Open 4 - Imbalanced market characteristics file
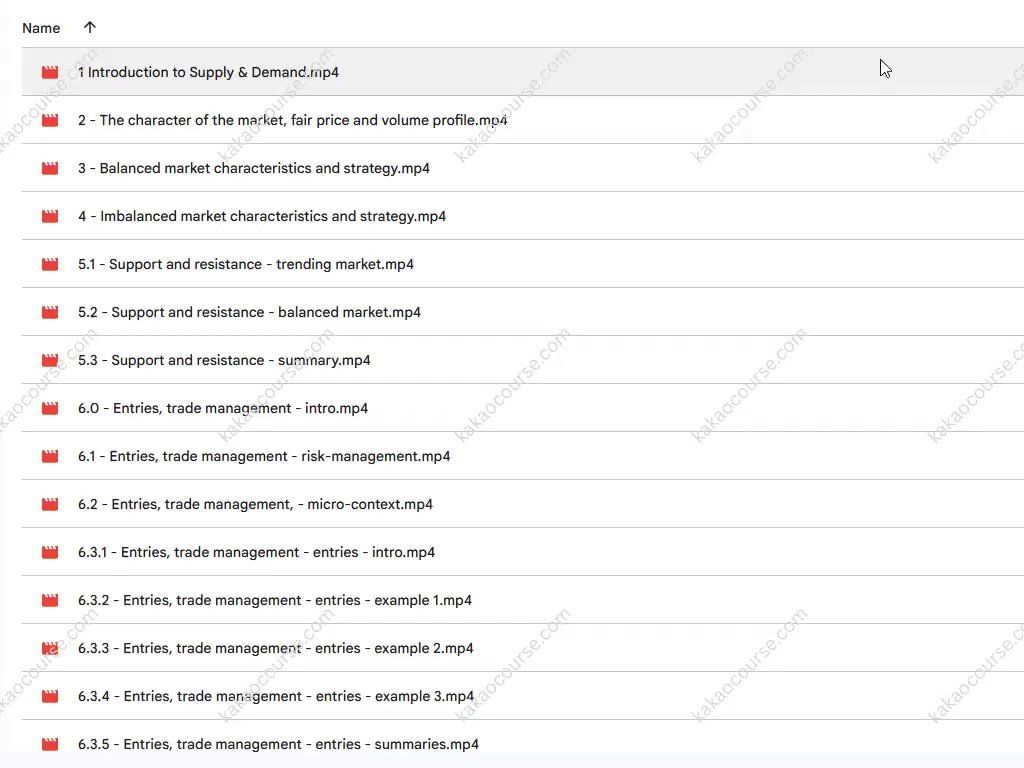This screenshot has width=1024, height=768. 262,216
